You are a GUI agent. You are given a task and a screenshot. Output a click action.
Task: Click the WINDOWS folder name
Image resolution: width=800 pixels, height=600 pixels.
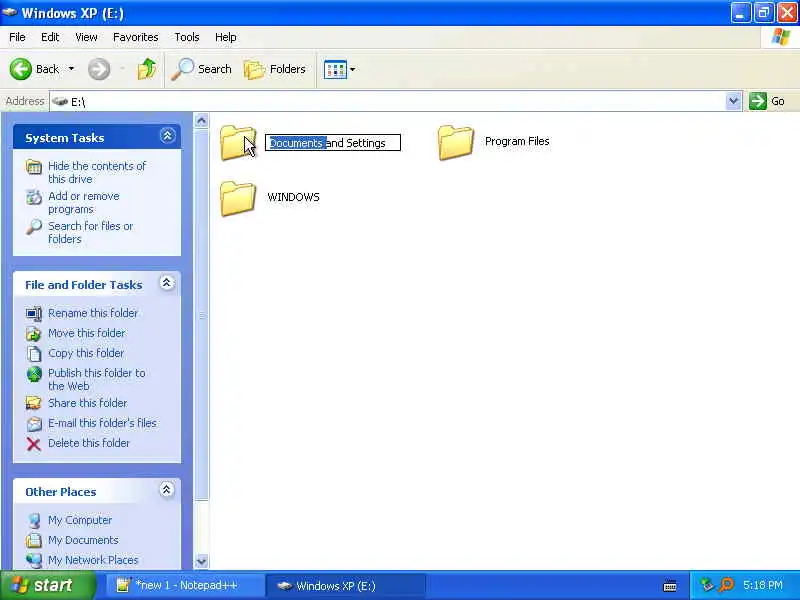tap(293, 197)
